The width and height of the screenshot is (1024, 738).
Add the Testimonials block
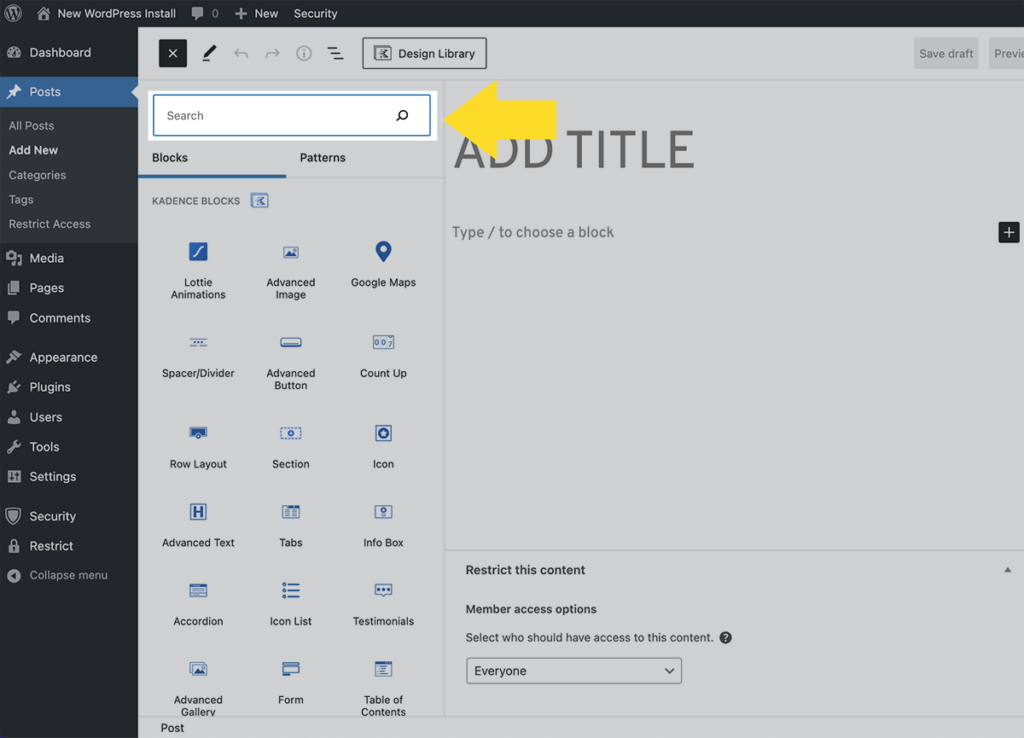(x=383, y=604)
